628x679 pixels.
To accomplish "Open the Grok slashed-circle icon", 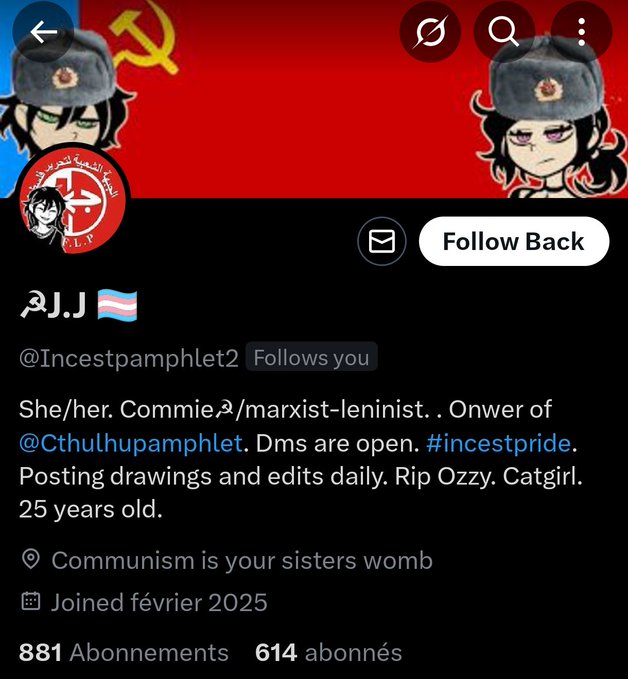I will 430,32.
